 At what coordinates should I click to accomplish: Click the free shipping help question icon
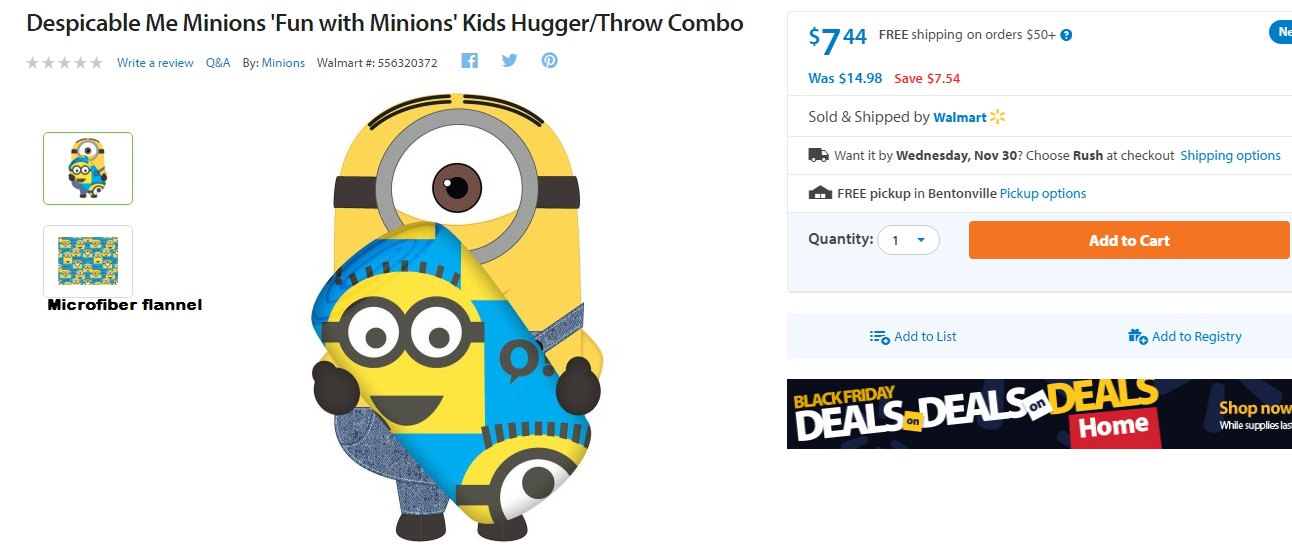point(1066,35)
